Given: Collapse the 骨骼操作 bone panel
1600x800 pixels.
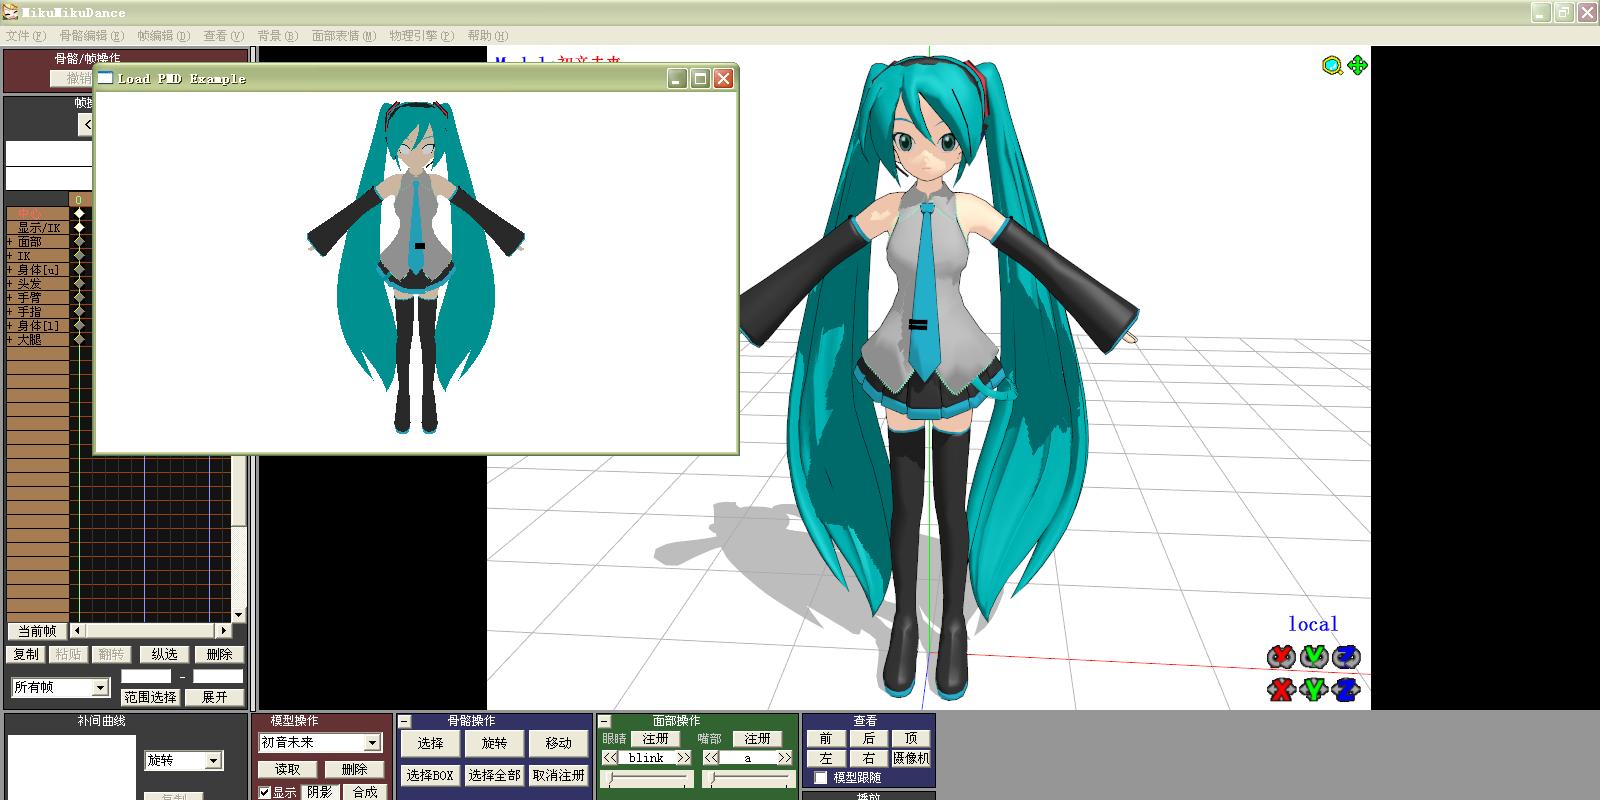Looking at the screenshot, I should point(404,720).
